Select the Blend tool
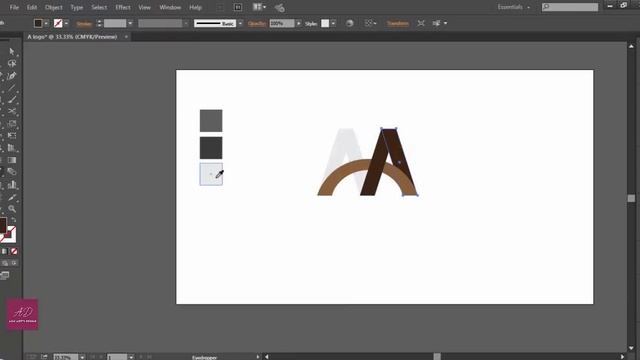Image resolution: width=640 pixels, height=360 pixels. click(x=12, y=172)
